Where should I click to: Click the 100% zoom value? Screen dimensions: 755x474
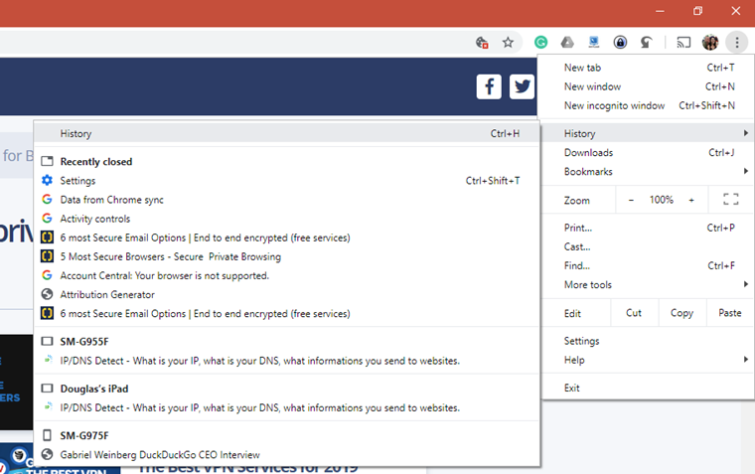pyautogui.click(x=661, y=199)
